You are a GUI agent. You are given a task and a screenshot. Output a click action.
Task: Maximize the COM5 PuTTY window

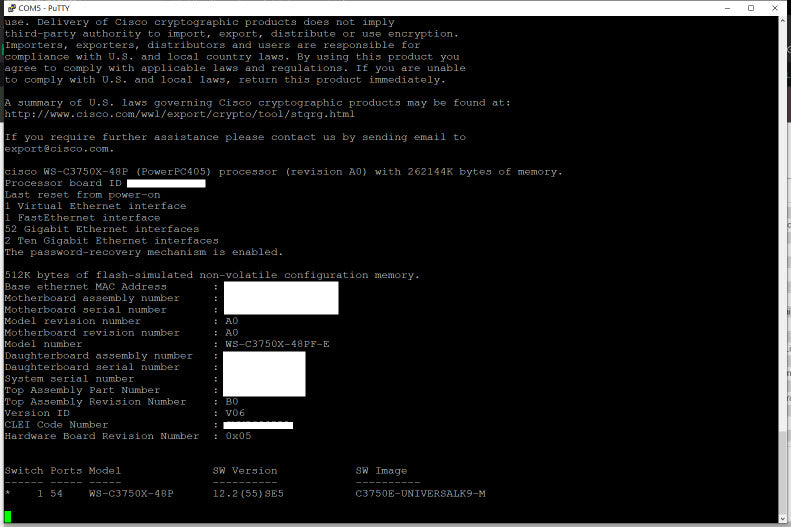(751, 8)
